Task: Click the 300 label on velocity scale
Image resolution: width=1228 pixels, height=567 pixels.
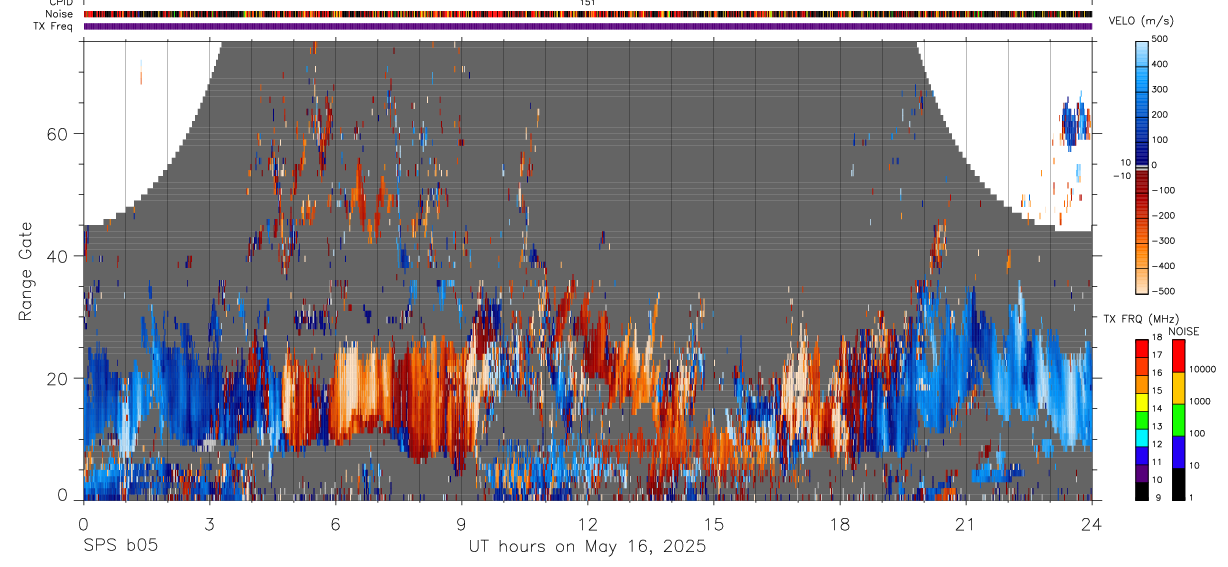Action: 1161,89
